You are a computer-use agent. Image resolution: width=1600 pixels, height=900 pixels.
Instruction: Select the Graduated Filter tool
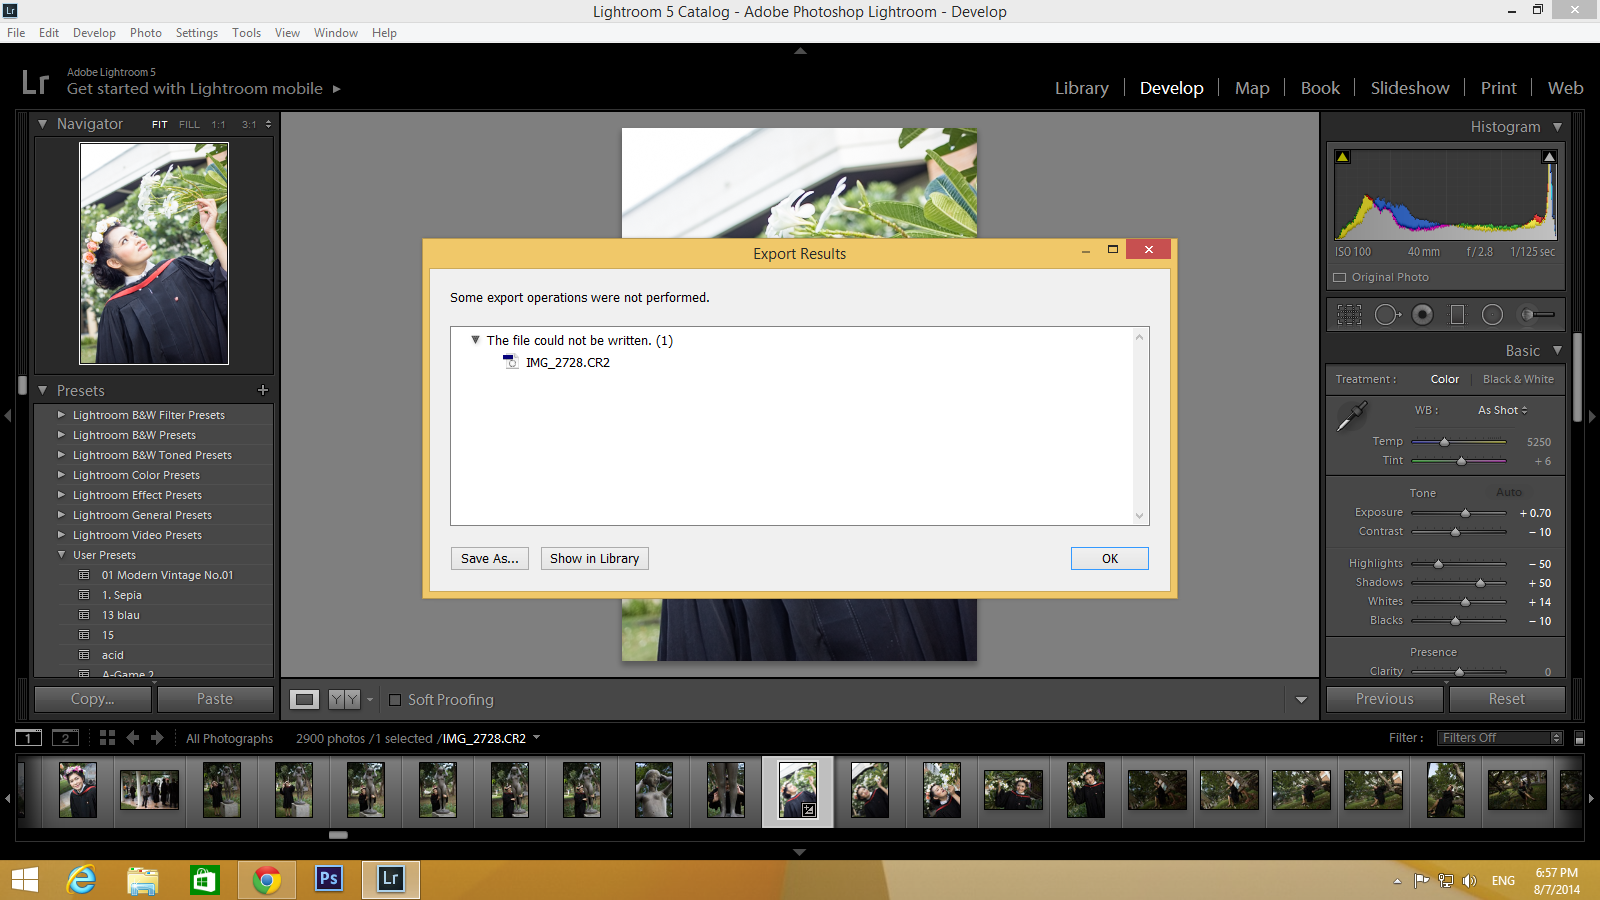(x=1457, y=315)
